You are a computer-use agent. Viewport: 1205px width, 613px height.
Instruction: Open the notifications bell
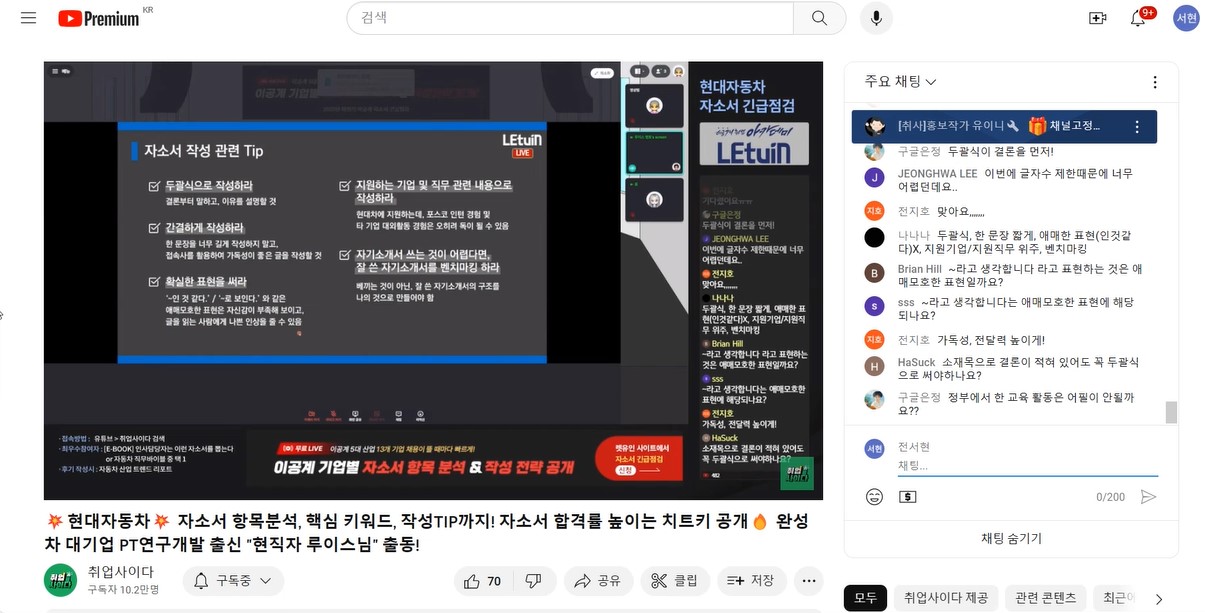(1138, 18)
